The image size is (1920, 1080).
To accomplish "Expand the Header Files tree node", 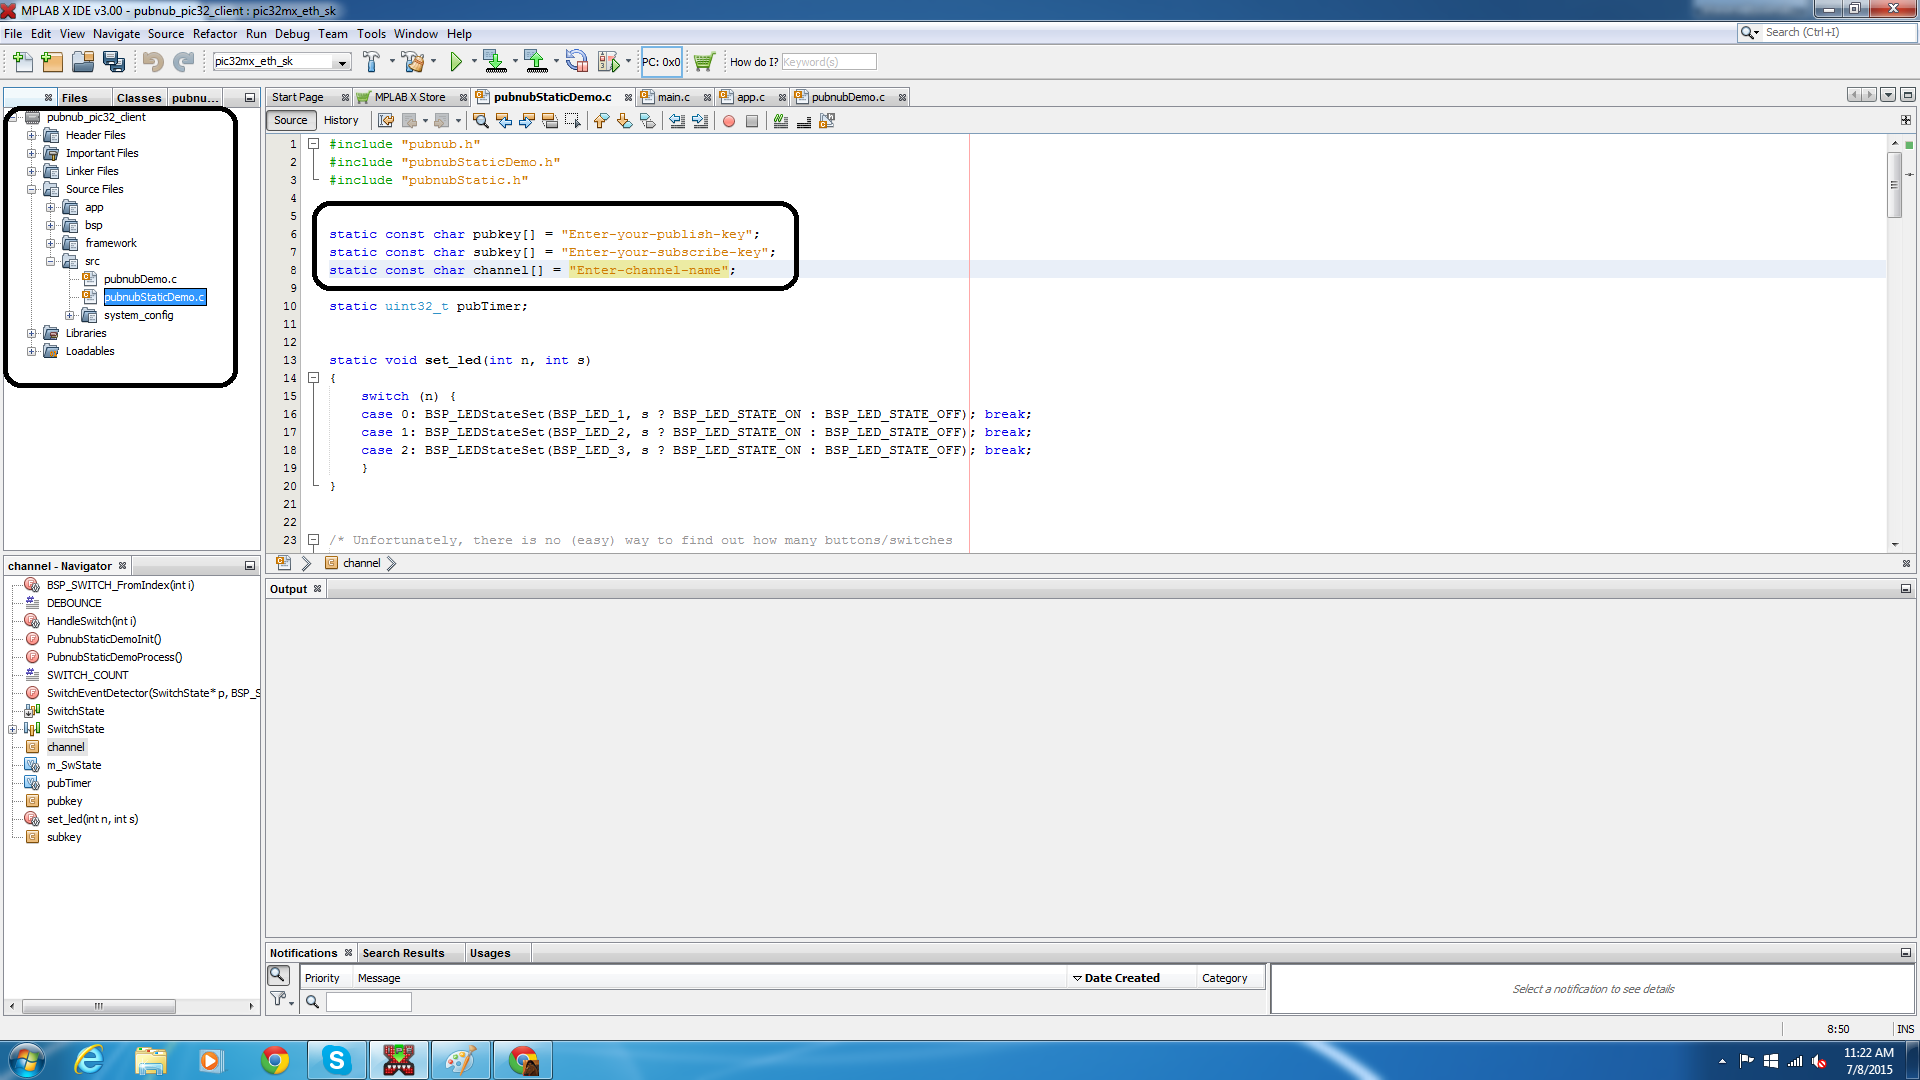I will [x=31, y=135].
